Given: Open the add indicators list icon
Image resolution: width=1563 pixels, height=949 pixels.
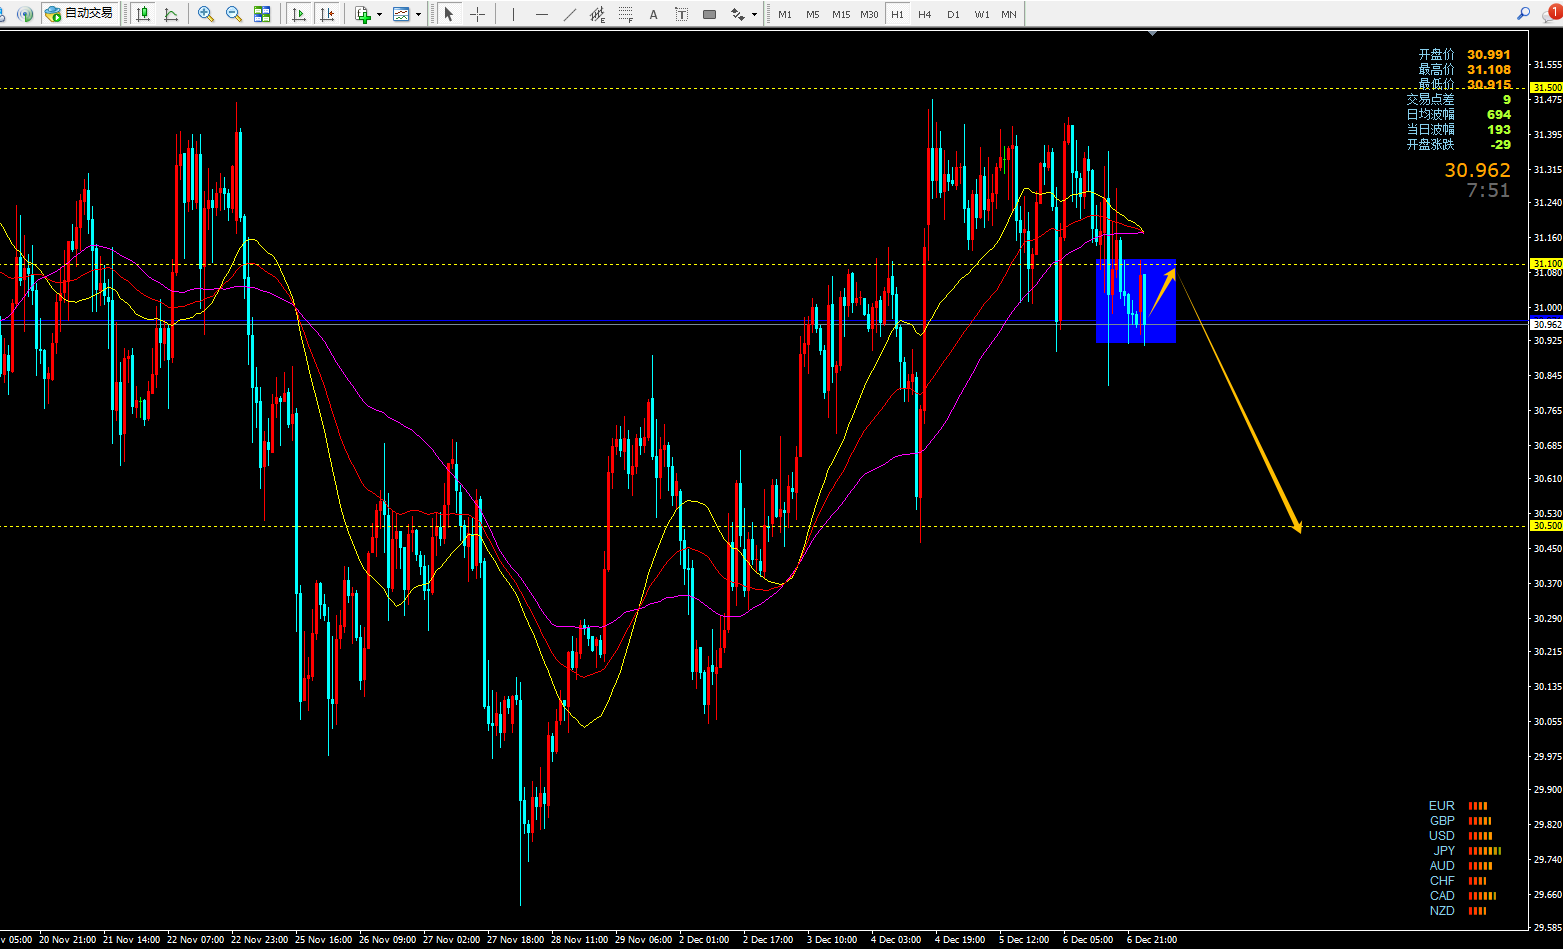Looking at the screenshot, I should [363, 14].
